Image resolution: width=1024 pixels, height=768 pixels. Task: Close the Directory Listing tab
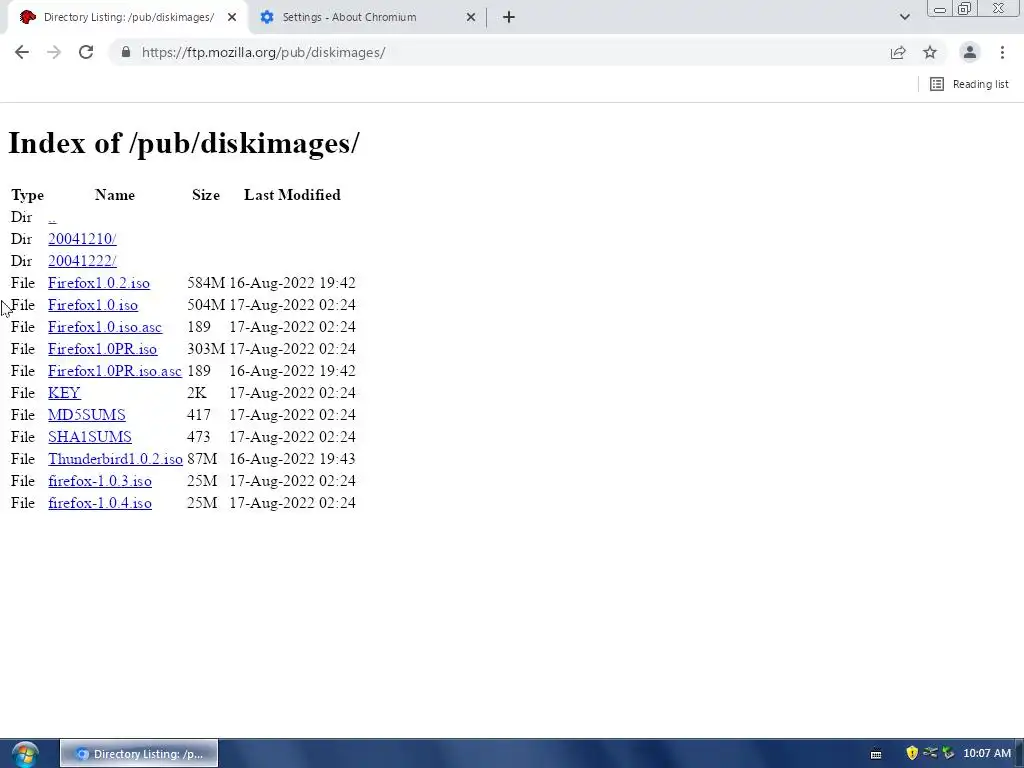(232, 17)
